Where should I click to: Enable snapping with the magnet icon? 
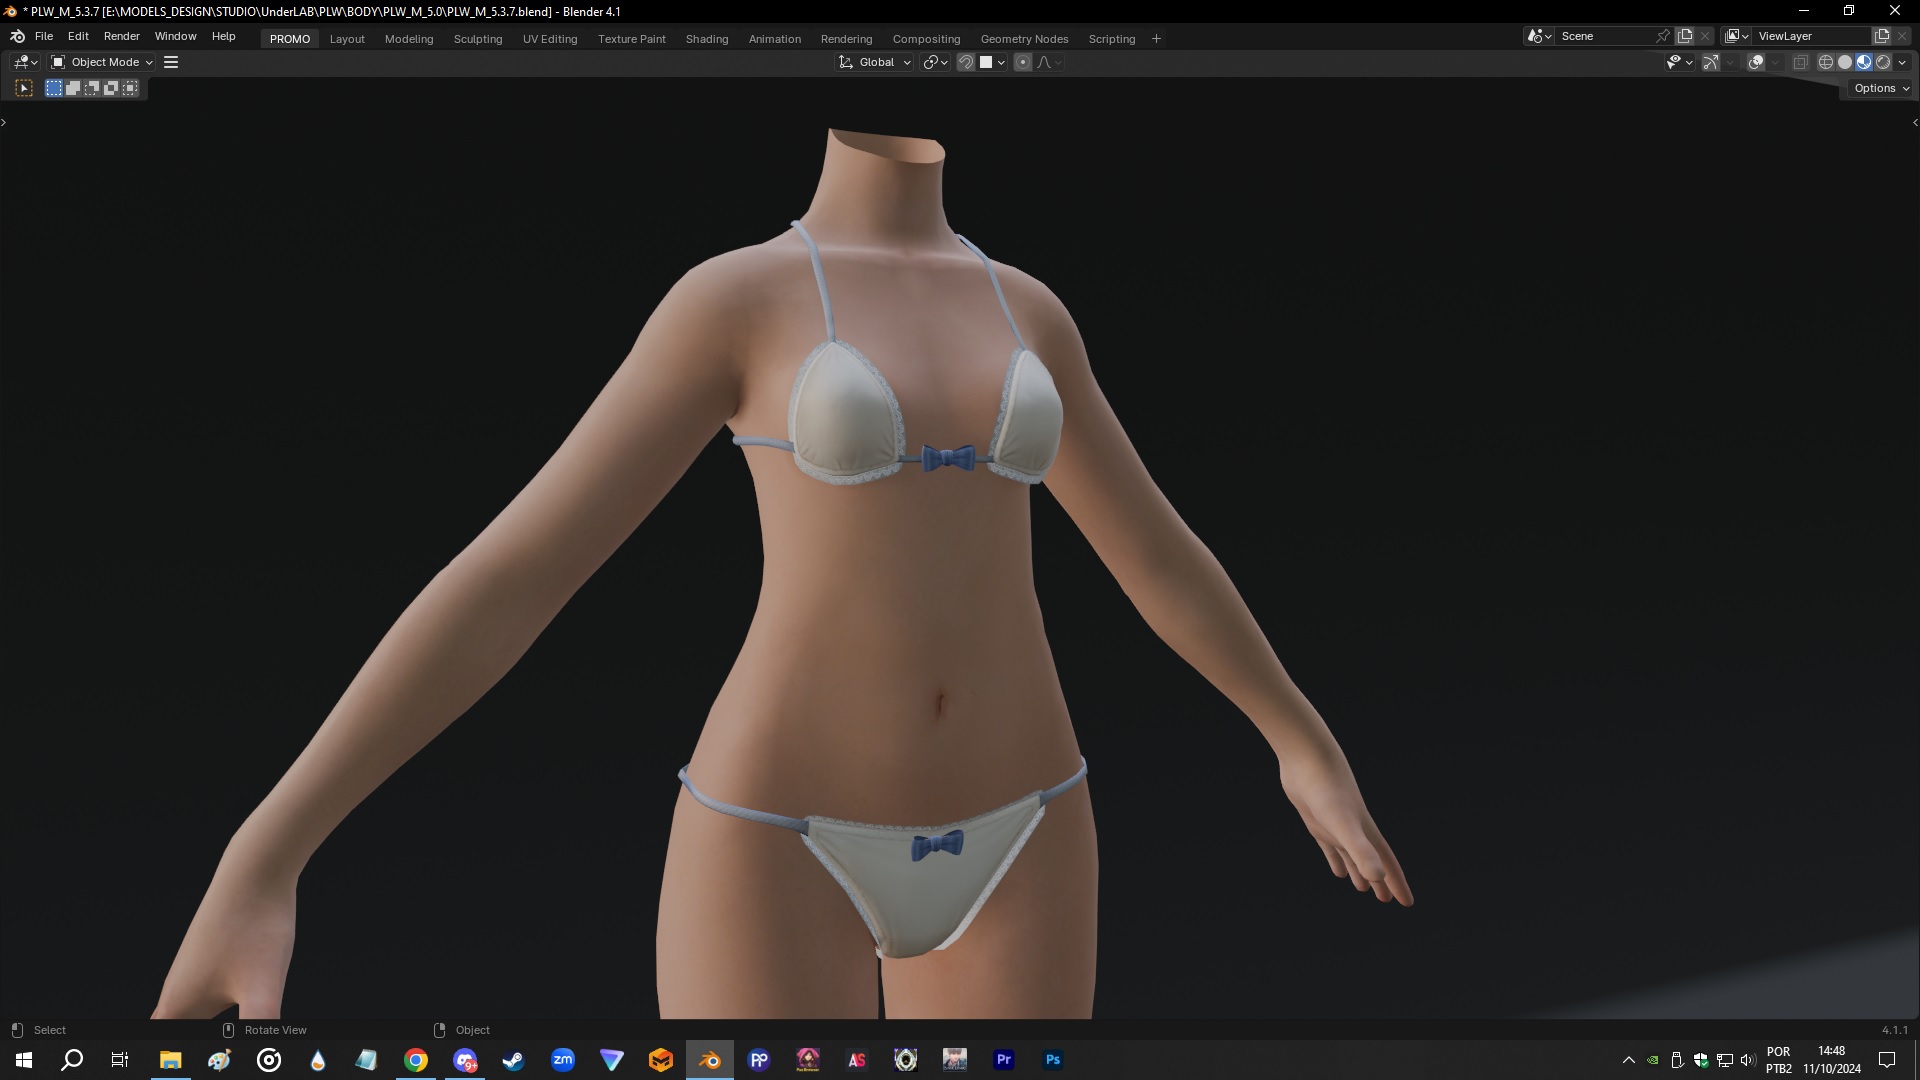[966, 62]
